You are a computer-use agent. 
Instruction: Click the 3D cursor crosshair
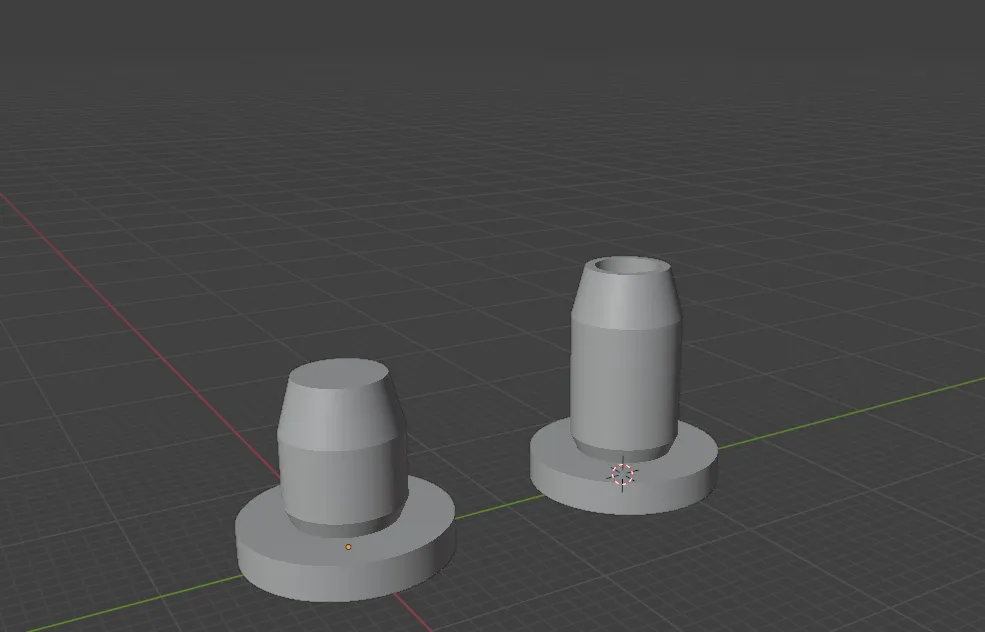click(623, 474)
